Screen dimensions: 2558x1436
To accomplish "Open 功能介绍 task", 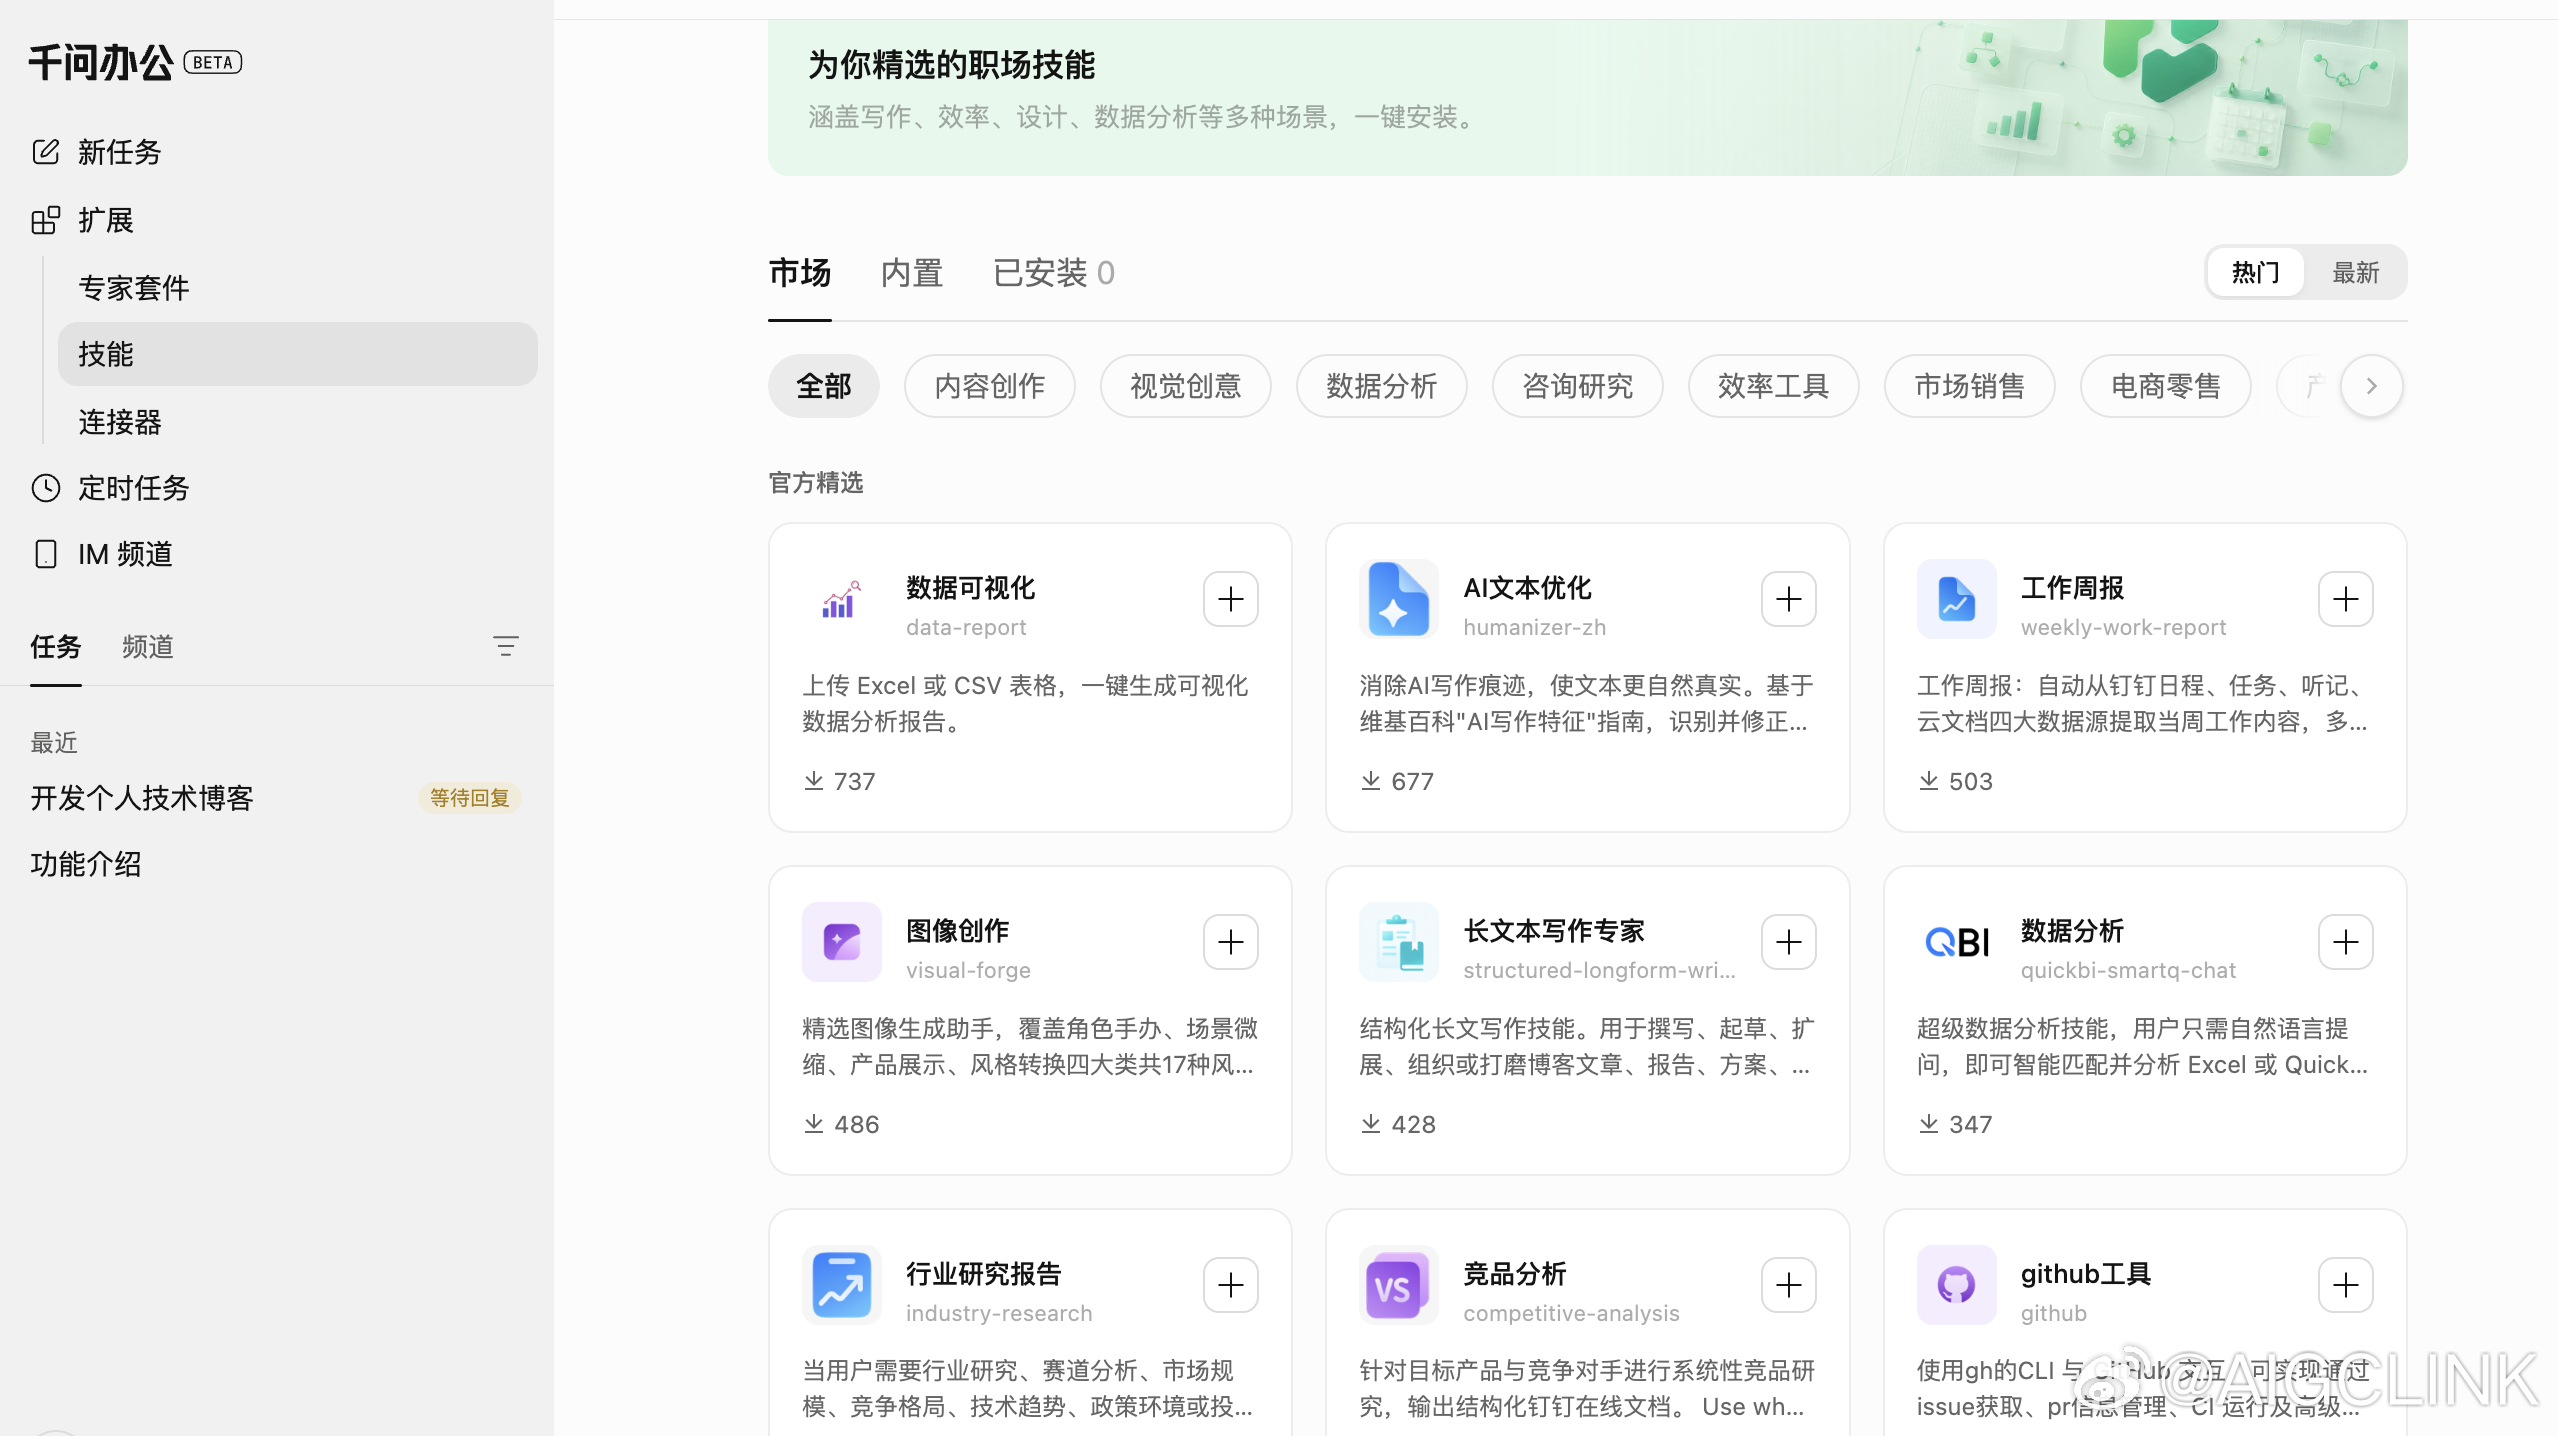I will [86, 864].
